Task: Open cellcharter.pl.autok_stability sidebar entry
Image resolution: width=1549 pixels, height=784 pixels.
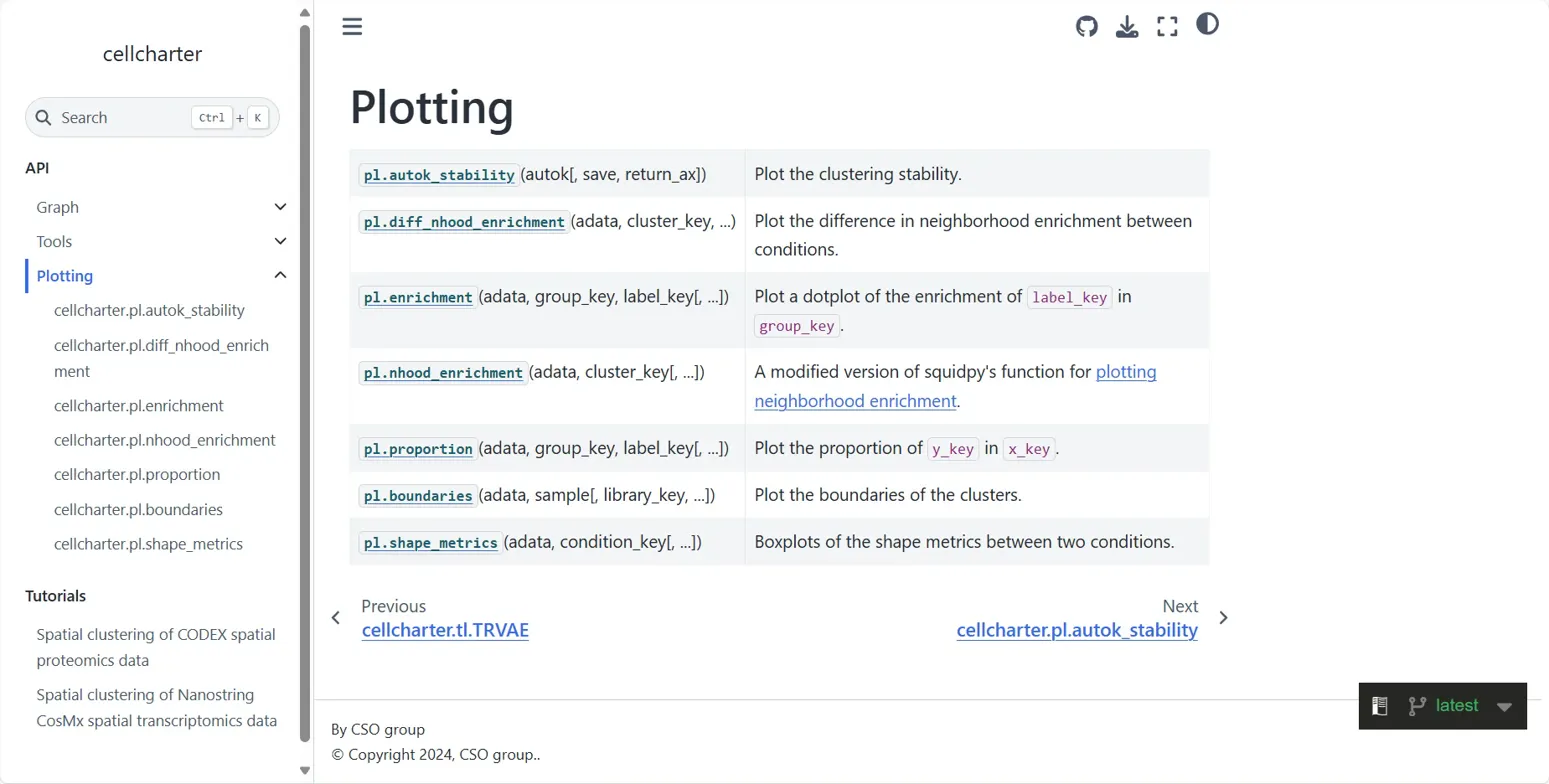Action: click(149, 310)
